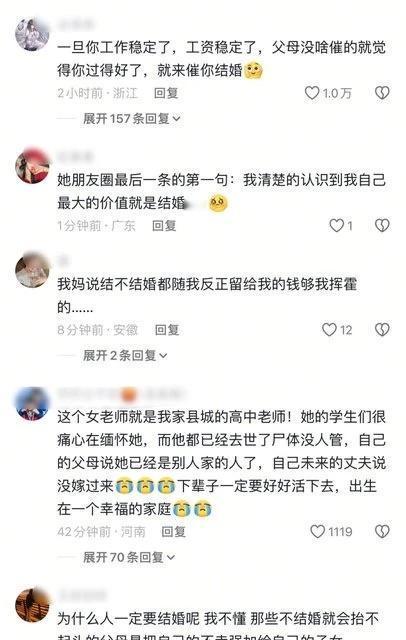The image size is (406, 640).
Task: Reply to the Zhejiang comment via 回复
Action: pyautogui.click(x=166, y=93)
